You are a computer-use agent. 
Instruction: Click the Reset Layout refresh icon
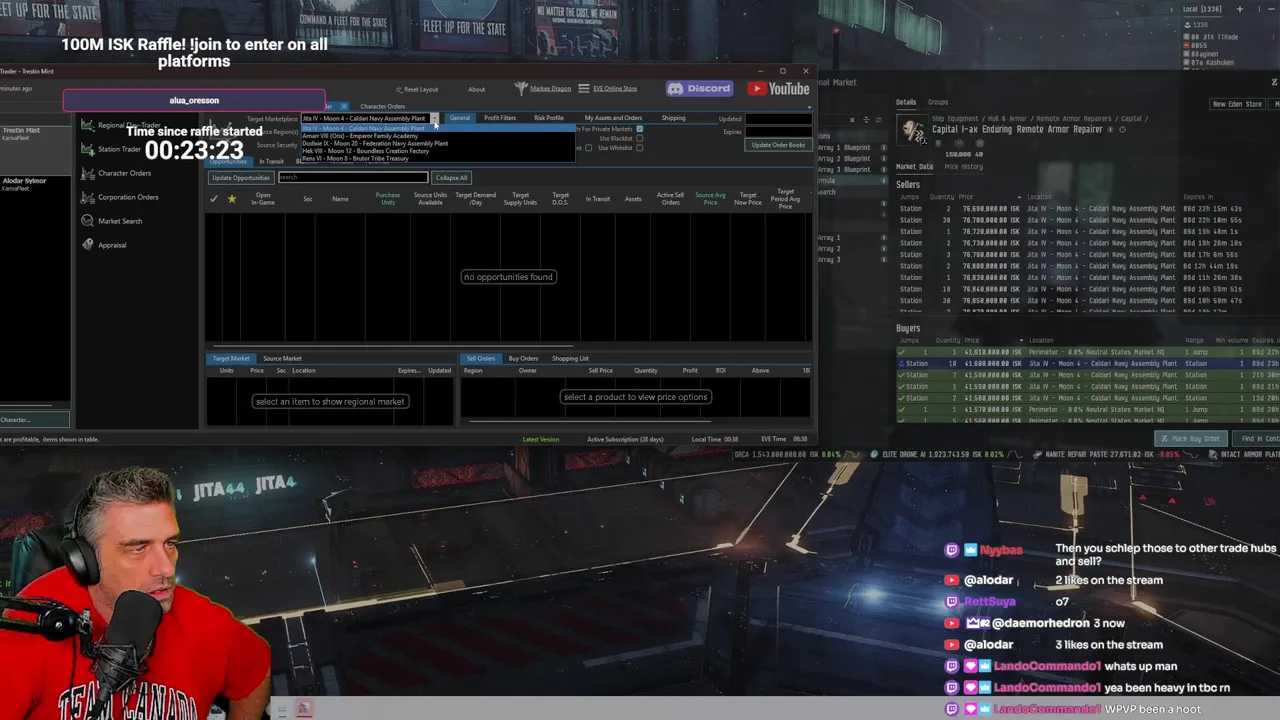[x=398, y=89]
